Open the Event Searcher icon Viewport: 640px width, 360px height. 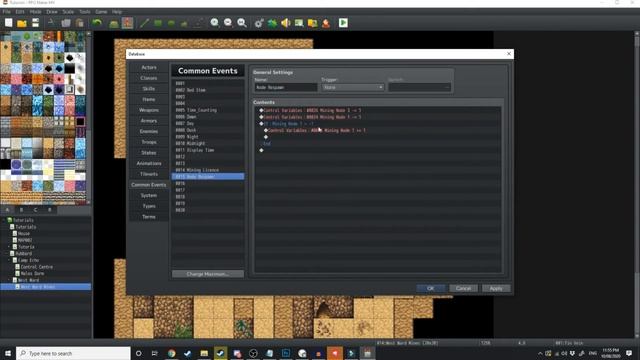pyautogui.click(x=299, y=23)
